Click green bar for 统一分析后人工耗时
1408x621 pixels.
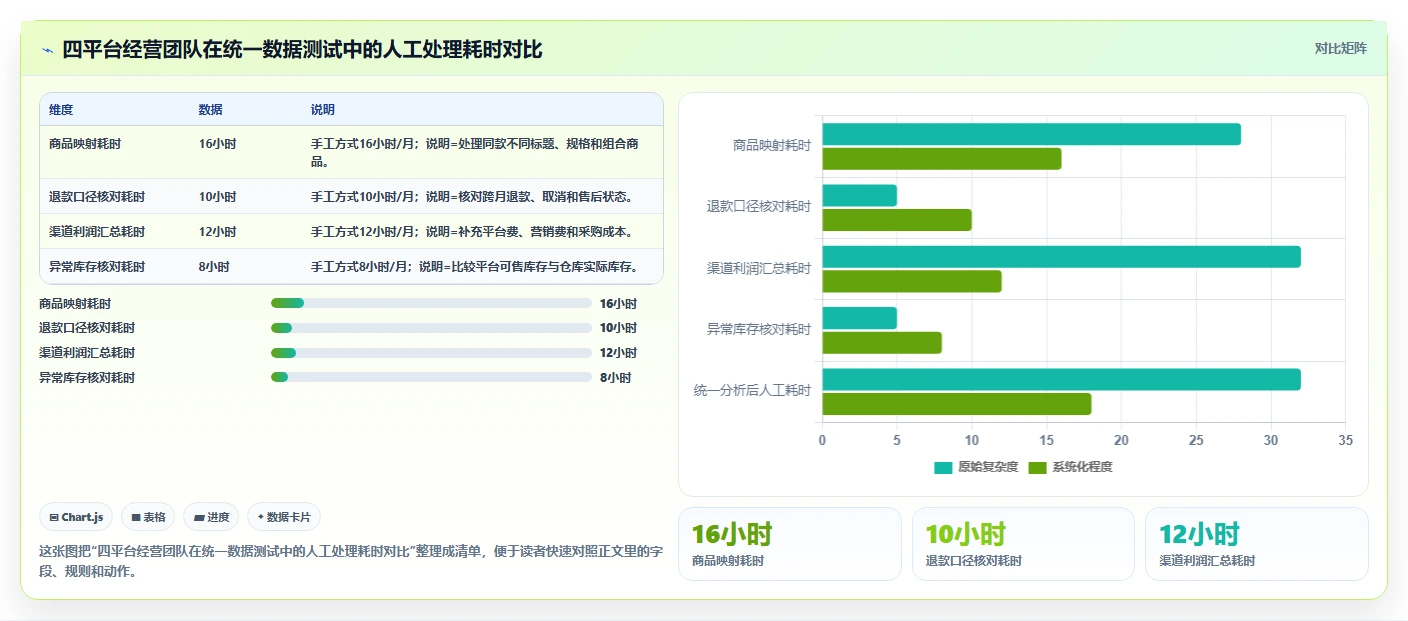coord(957,404)
